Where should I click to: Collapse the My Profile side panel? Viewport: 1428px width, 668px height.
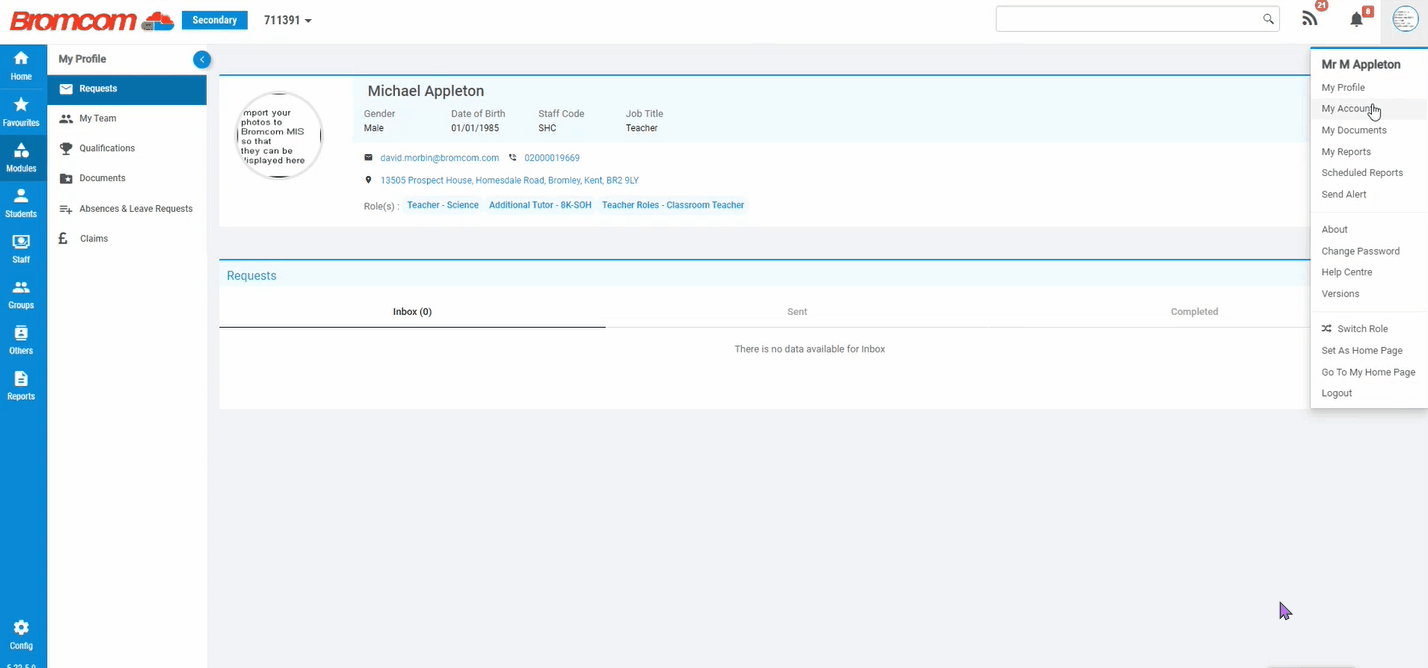point(202,60)
